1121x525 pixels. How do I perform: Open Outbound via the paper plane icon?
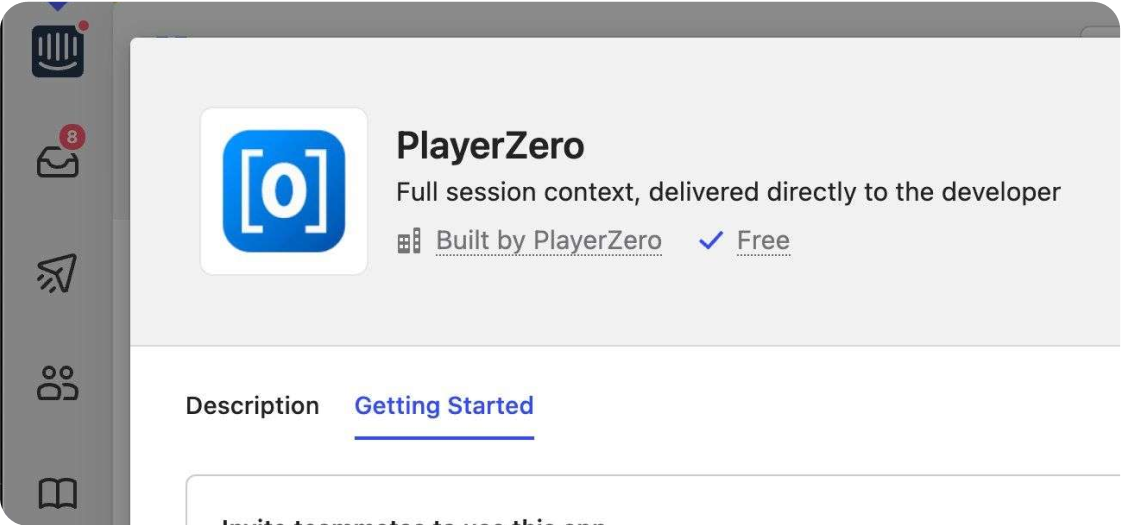pos(57,274)
